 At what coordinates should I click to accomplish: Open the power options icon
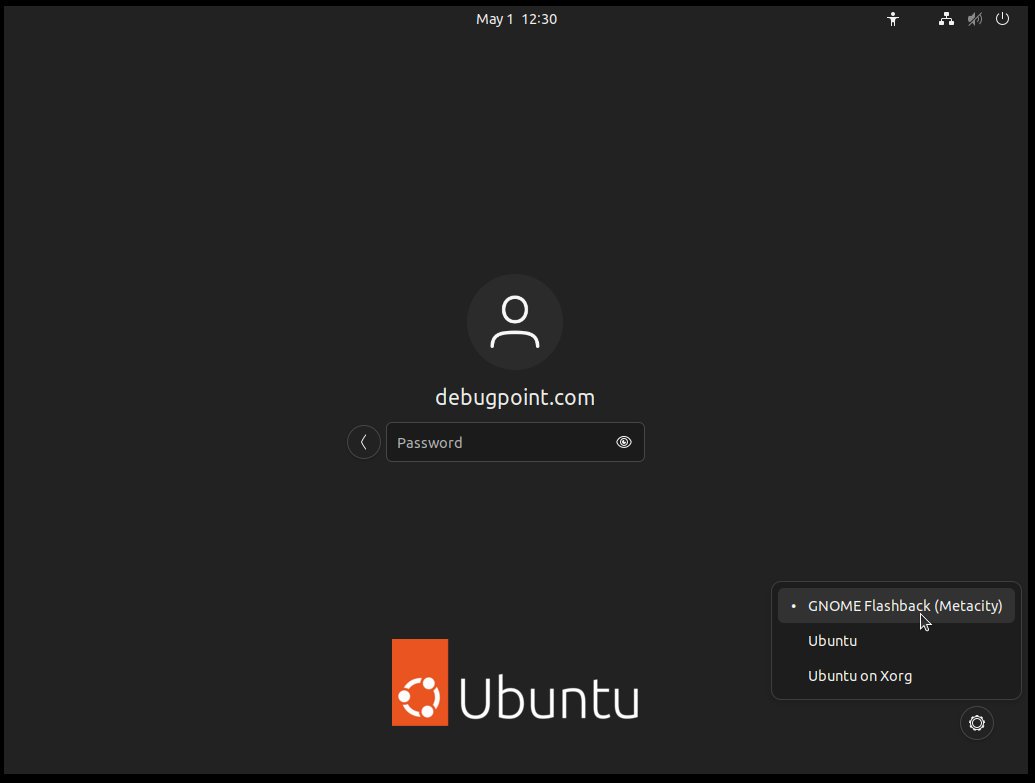point(1002,18)
